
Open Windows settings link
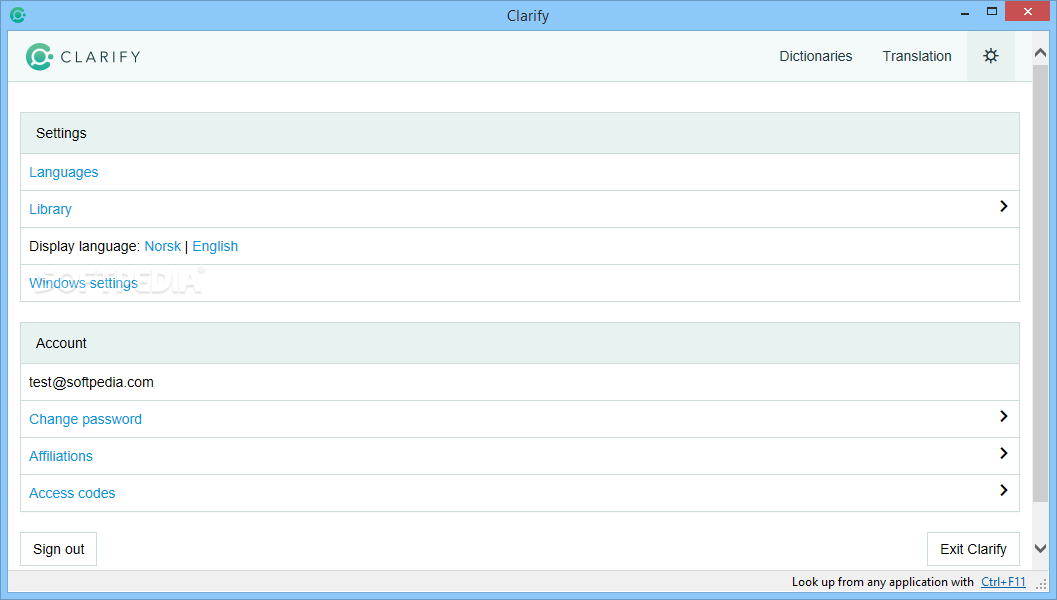tap(84, 283)
